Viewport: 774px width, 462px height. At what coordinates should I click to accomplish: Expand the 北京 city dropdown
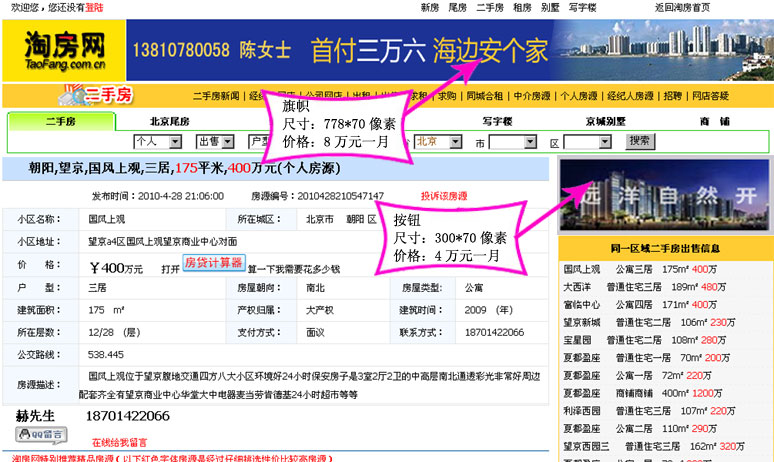coord(440,141)
